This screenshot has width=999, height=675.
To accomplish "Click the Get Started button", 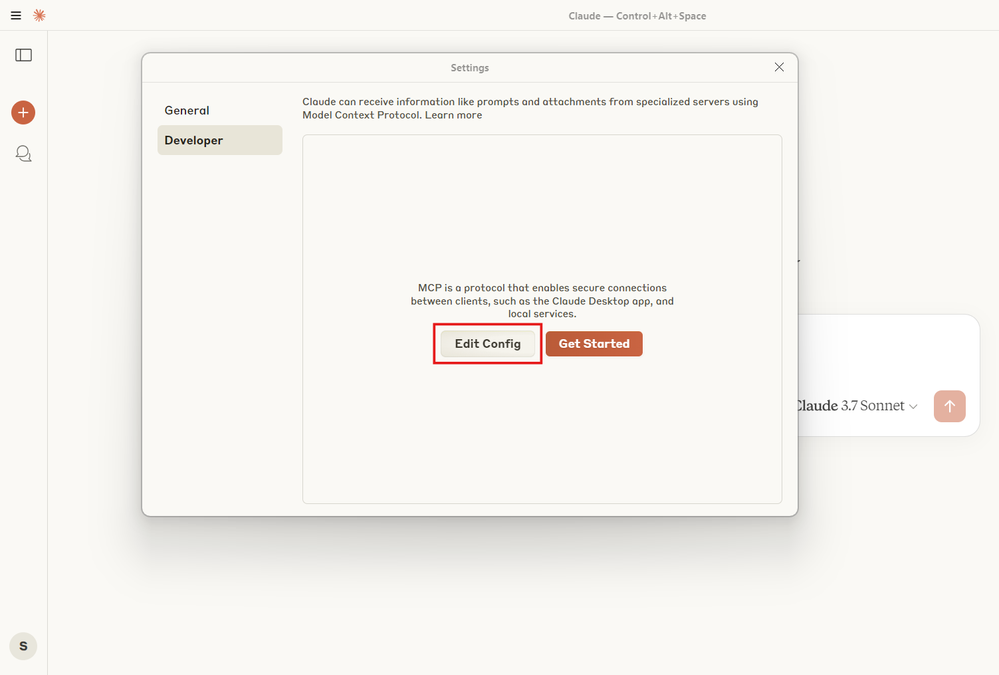I will pos(594,344).
